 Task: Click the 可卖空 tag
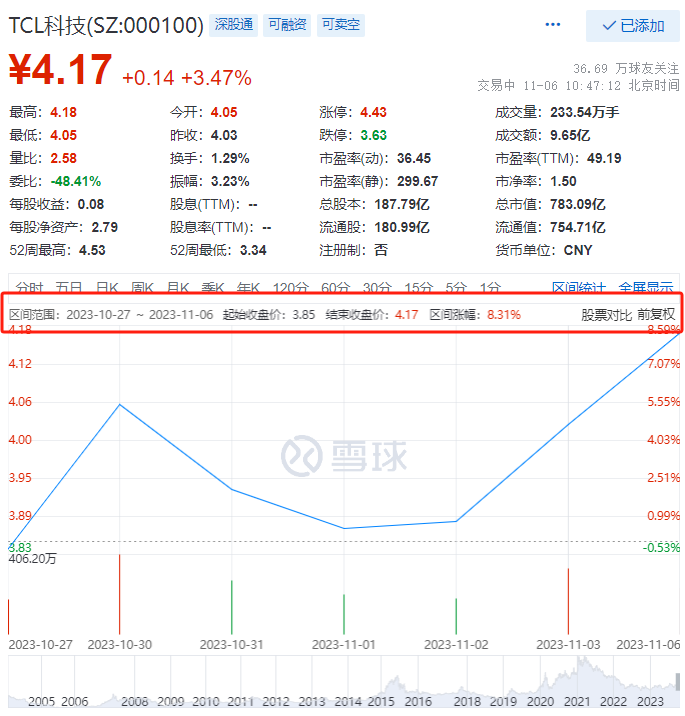341,25
